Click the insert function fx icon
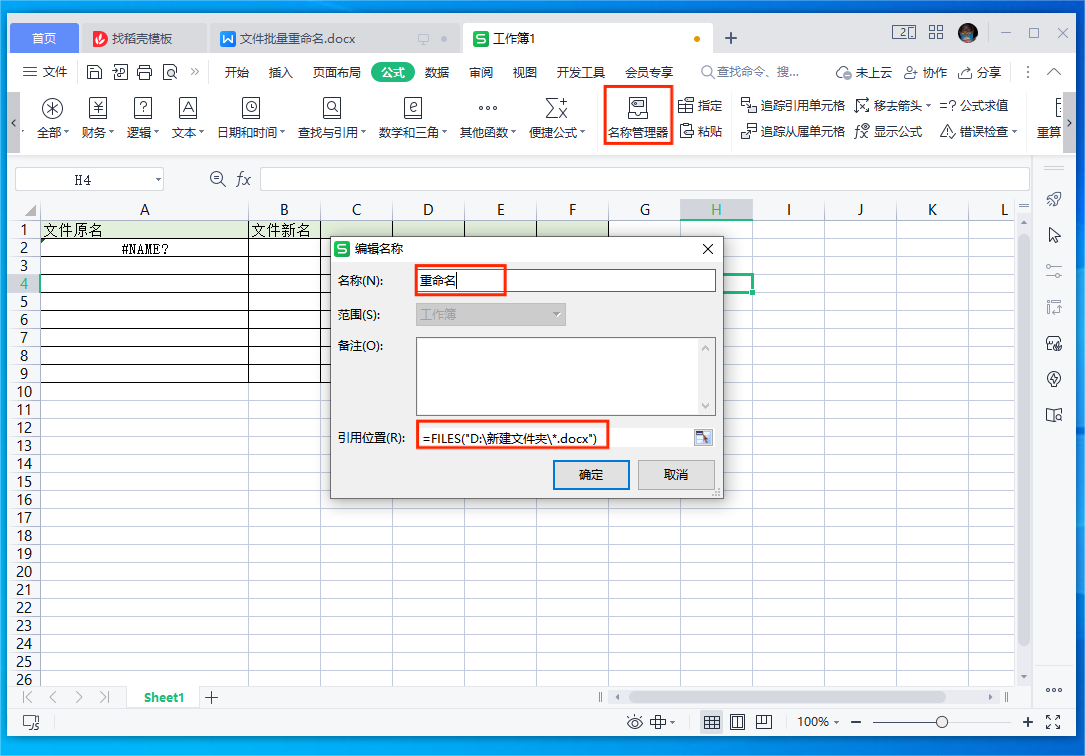This screenshot has width=1085, height=756. pyautogui.click(x=243, y=180)
